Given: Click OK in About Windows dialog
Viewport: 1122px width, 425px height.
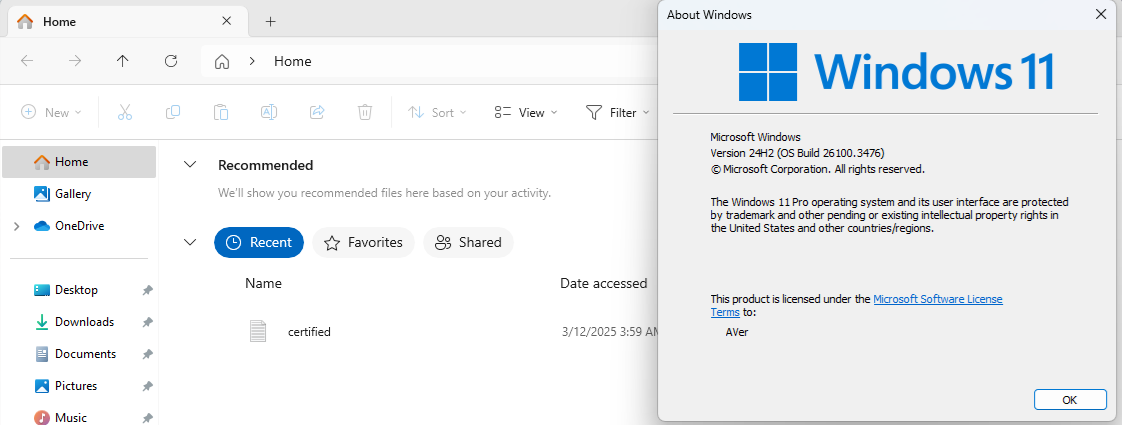Looking at the screenshot, I should pos(1069,400).
